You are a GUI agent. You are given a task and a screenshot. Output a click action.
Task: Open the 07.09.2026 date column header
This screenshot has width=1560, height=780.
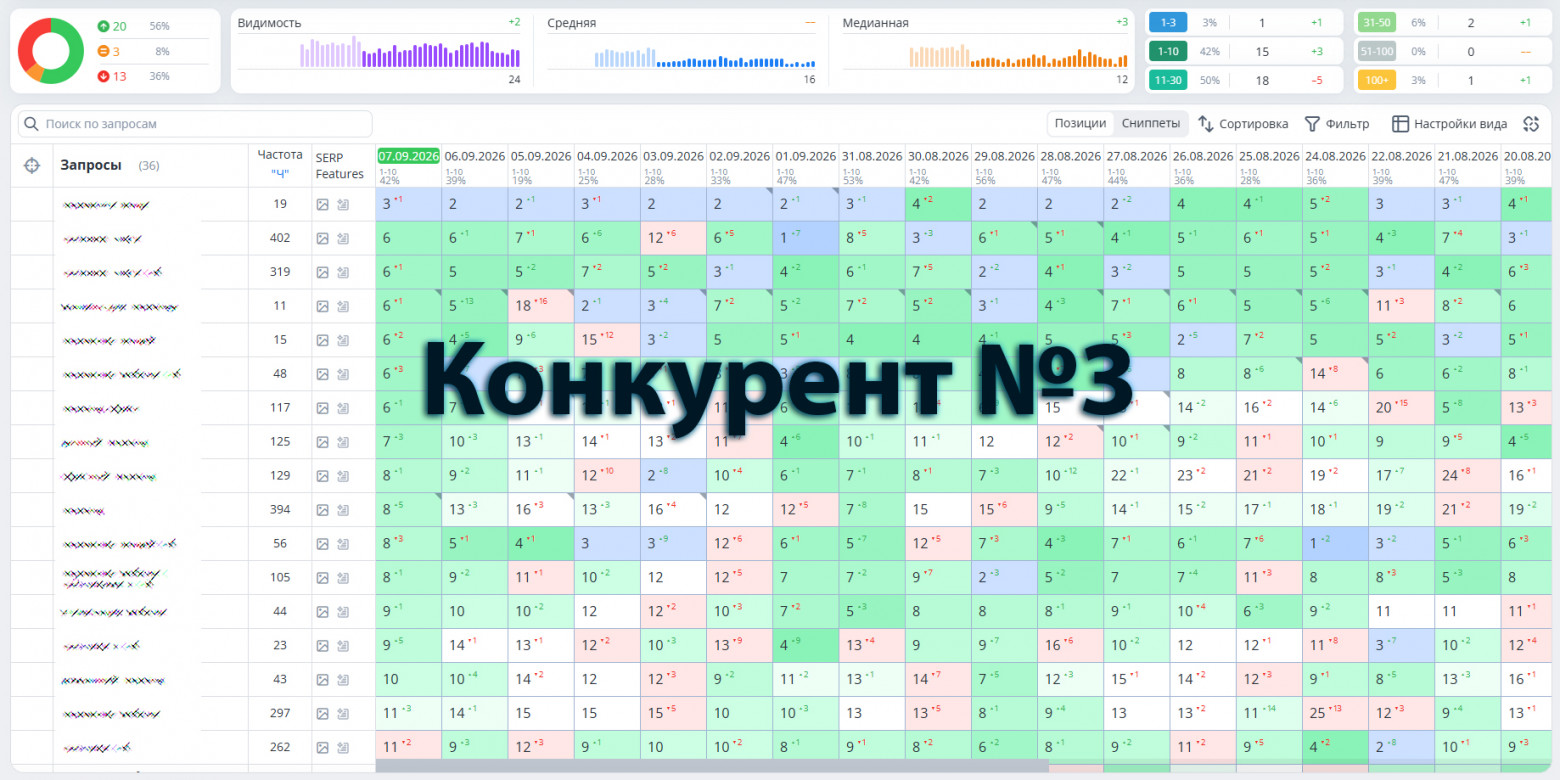408,156
